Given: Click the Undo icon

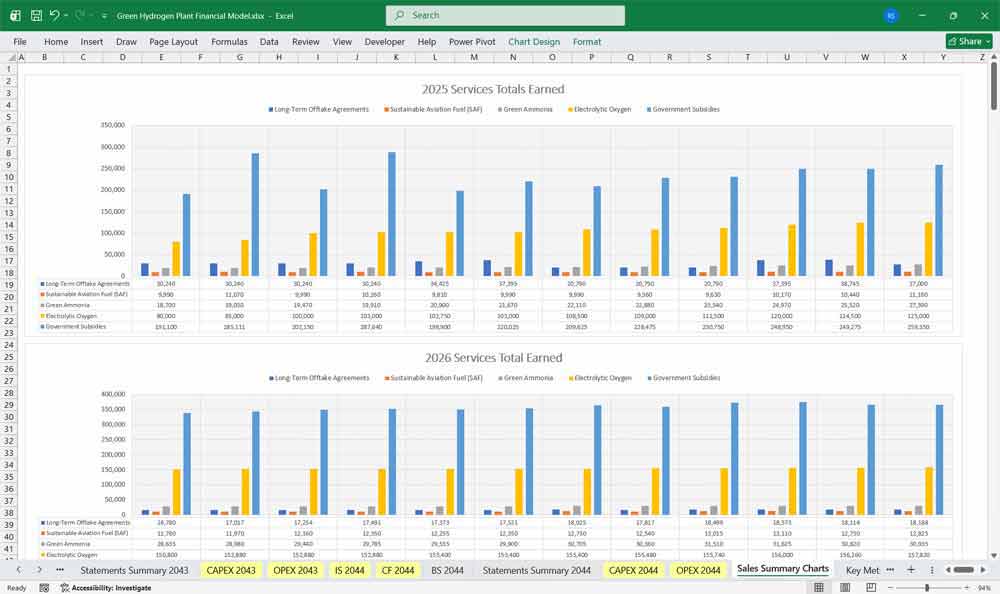Looking at the screenshot, I should pos(57,15).
